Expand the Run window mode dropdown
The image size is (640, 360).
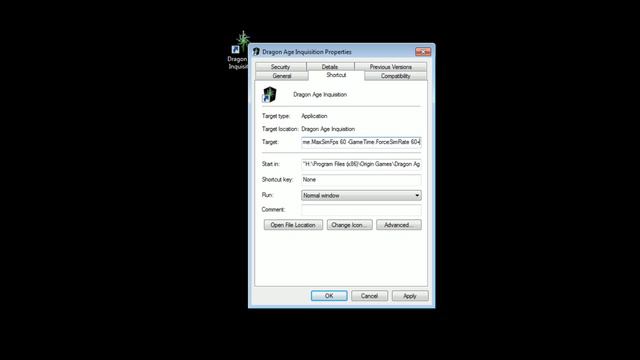[361, 196]
